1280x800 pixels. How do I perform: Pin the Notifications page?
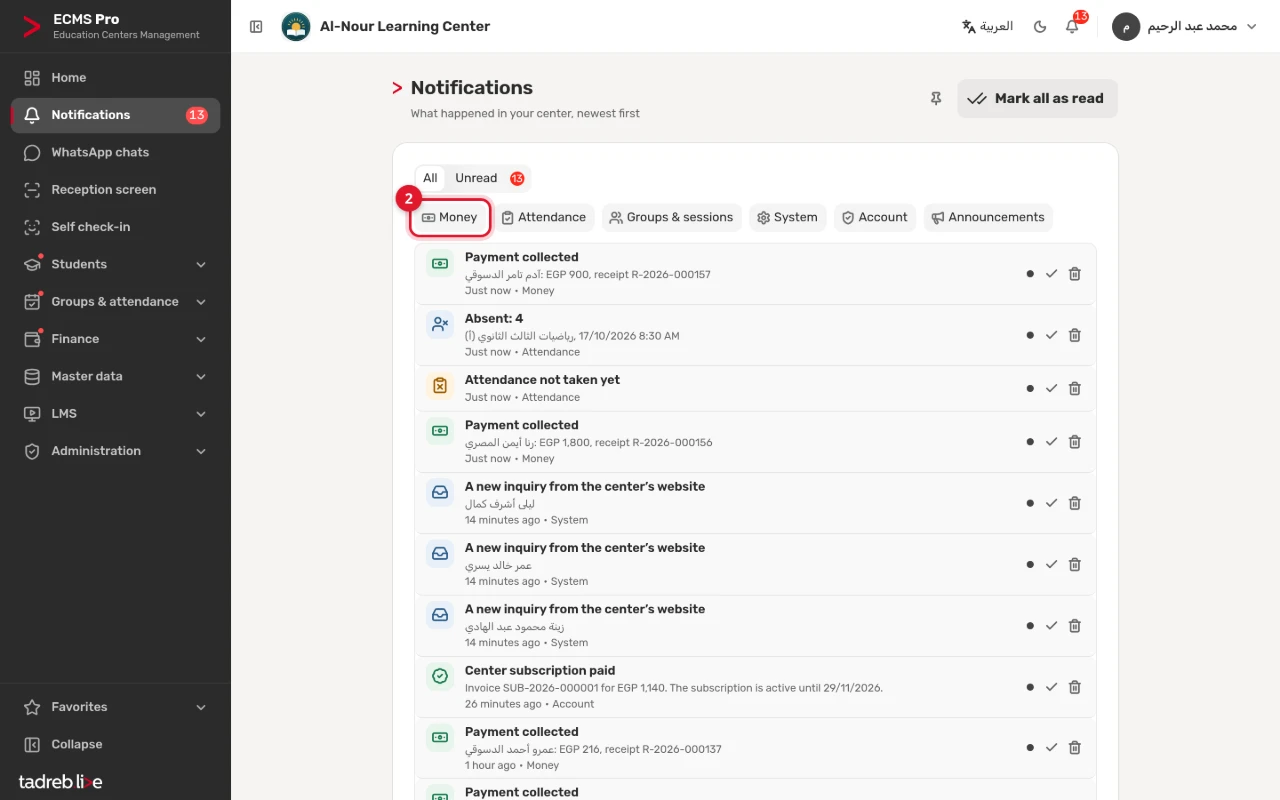(x=936, y=99)
